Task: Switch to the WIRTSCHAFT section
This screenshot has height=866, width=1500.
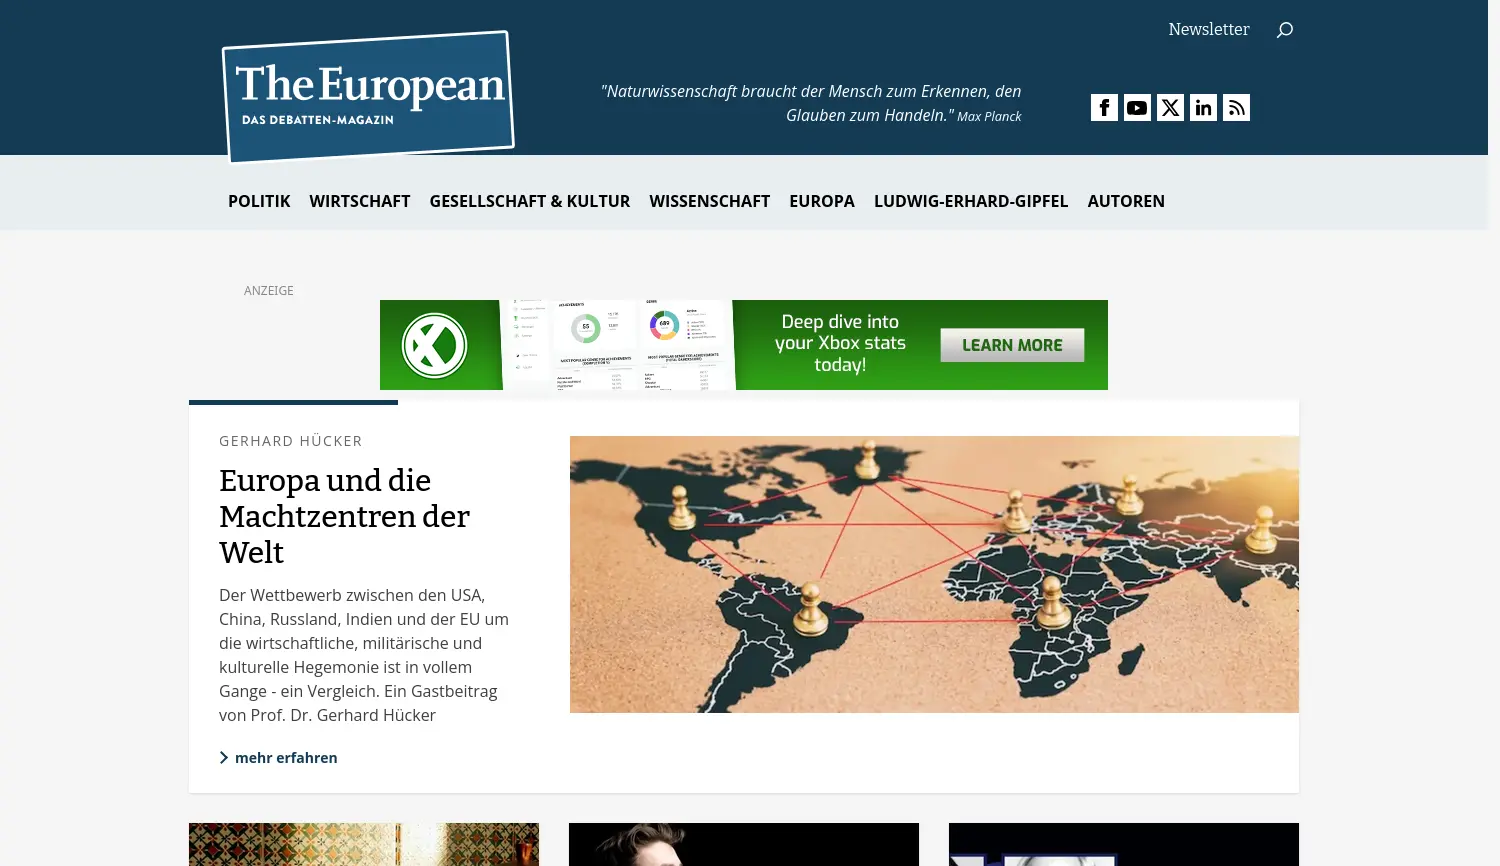Action: (359, 201)
